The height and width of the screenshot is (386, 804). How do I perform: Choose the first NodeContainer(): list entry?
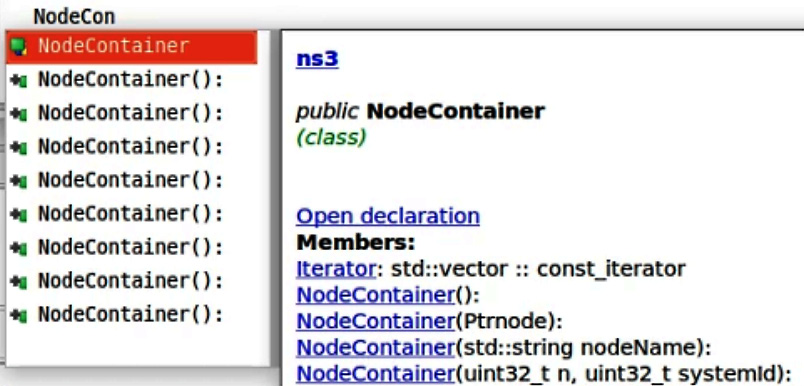coord(131,80)
